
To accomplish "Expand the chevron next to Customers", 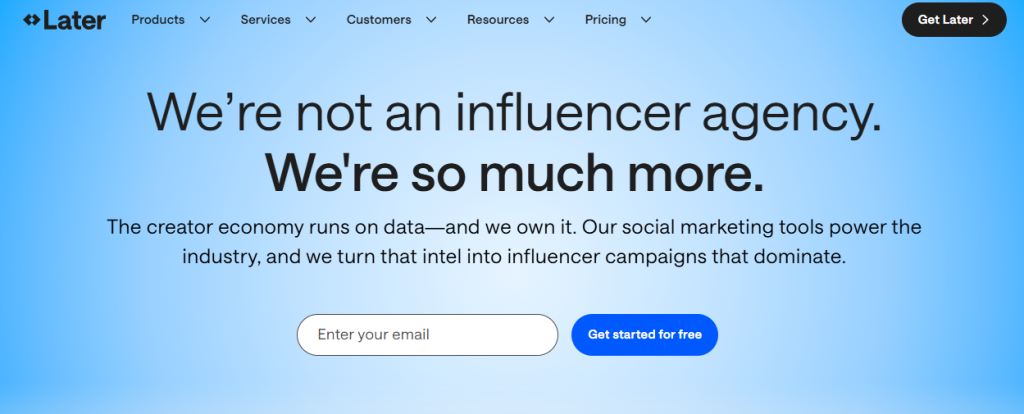I will (x=431, y=20).
